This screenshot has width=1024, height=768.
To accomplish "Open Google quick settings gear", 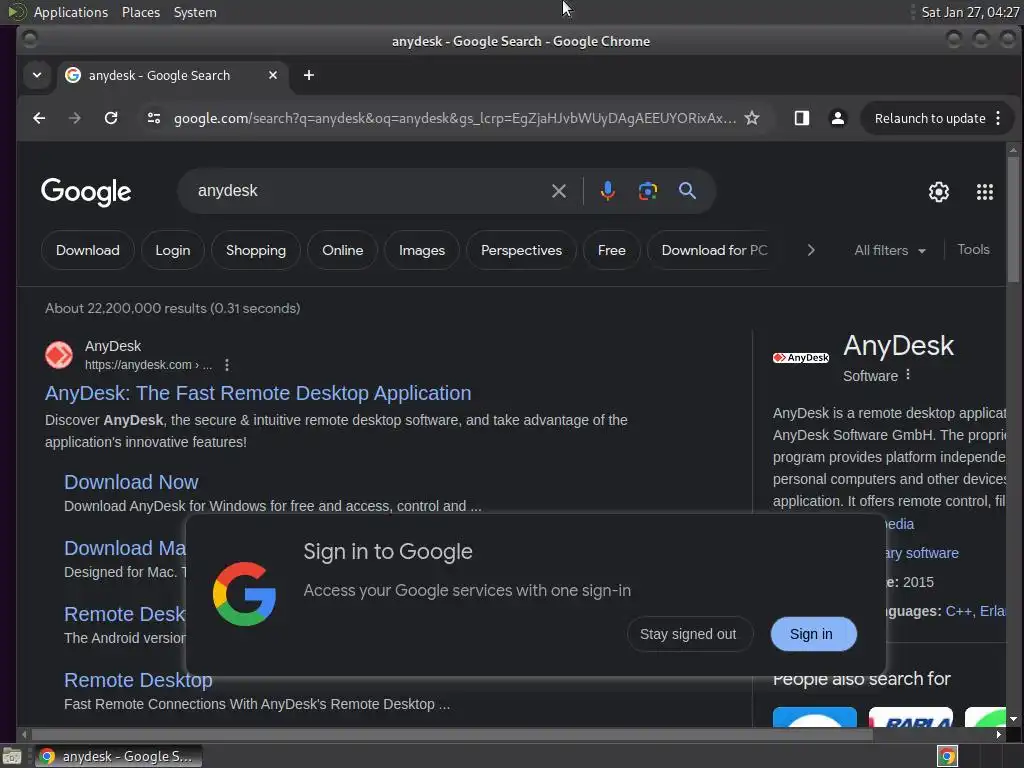I will [x=938, y=192].
